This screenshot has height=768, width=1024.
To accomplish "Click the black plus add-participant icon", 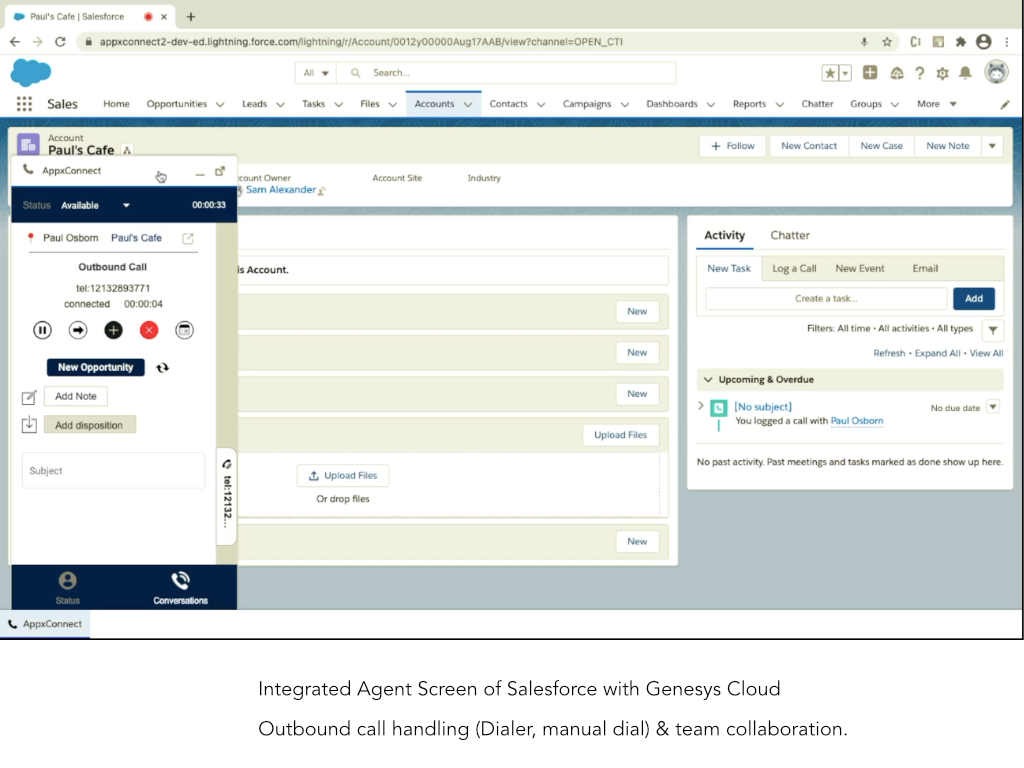I will [x=113, y=330].
